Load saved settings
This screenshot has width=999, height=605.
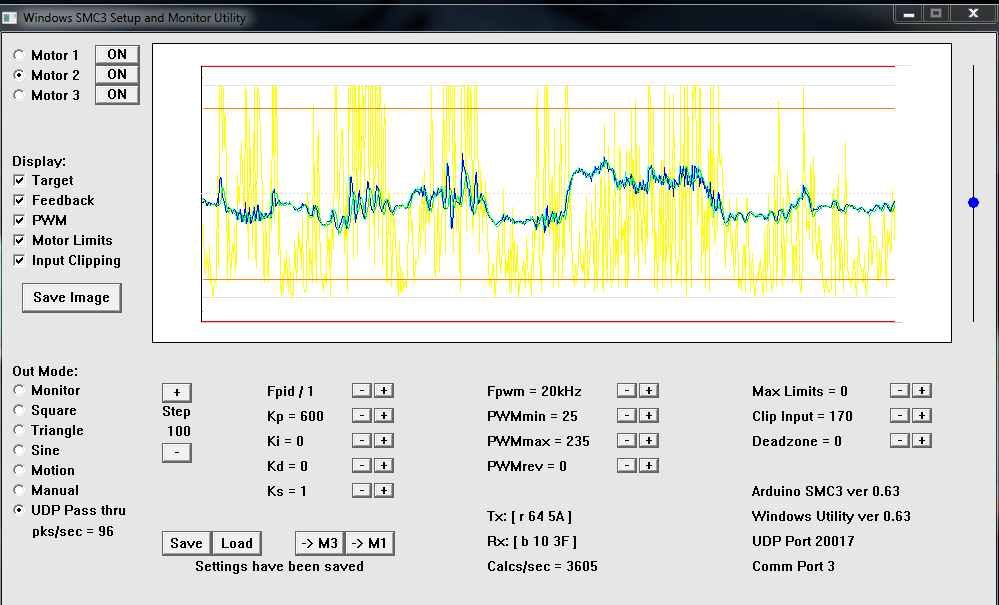[237, 543]
